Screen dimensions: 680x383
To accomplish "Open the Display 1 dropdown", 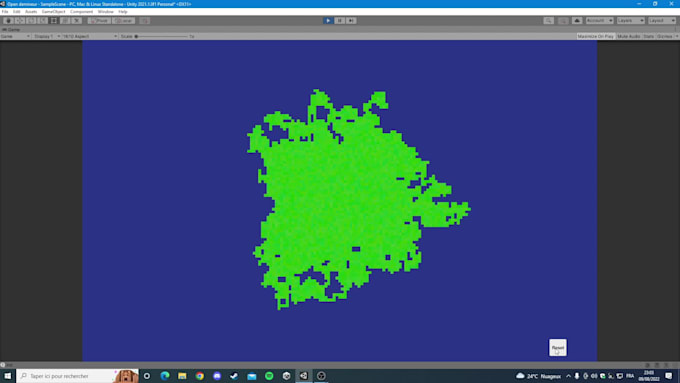I will [x=46, y=36].
